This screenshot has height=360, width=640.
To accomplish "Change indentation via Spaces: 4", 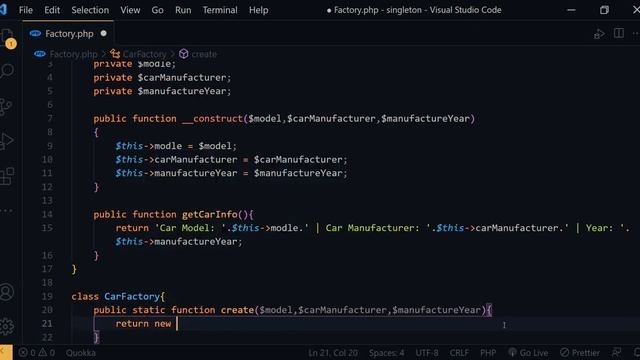I will [x=387, y=353].
